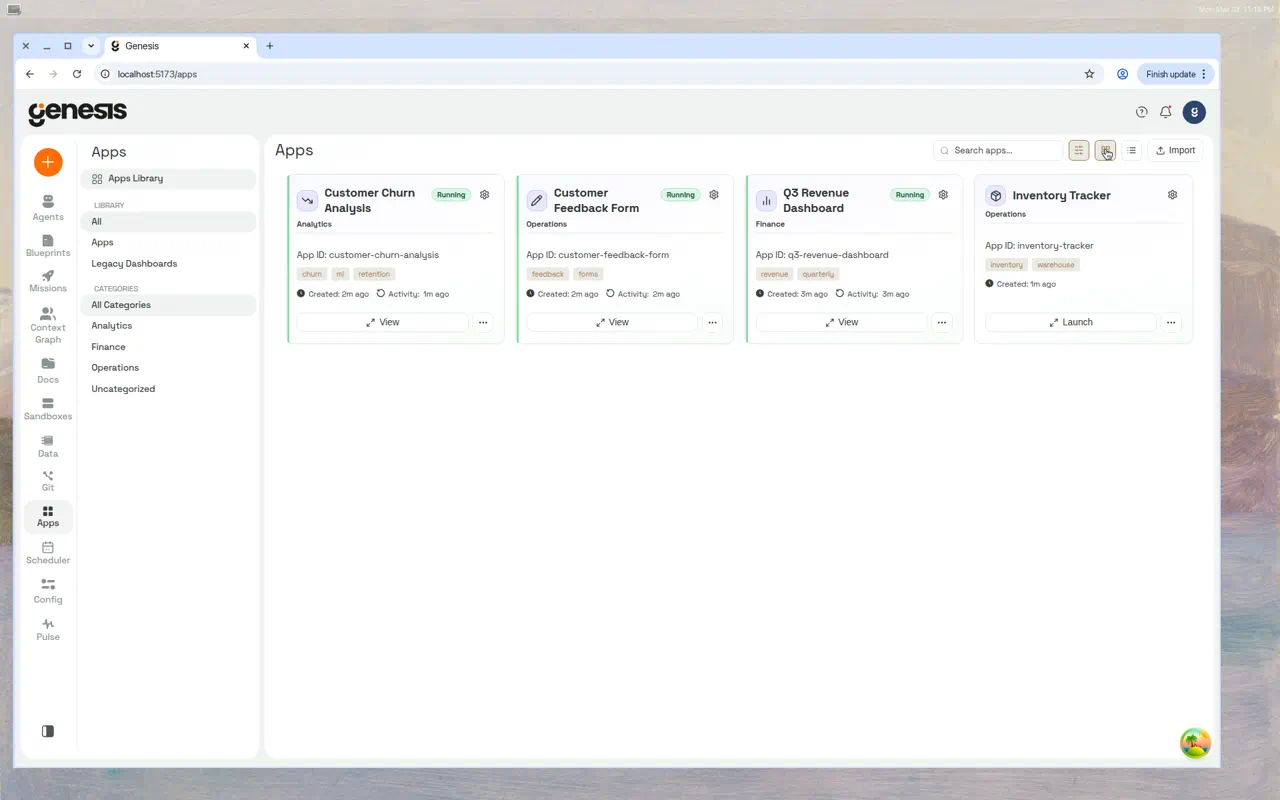
Task: Open Config in the sidebar
Action: [x=48, y=591]
